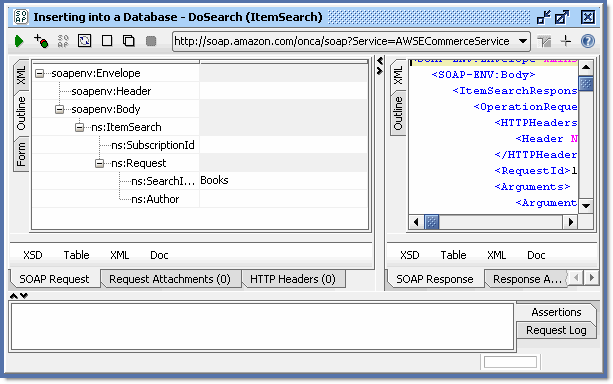The height and width of the screenshot is (384, 613).
Task: Click response vertical scrollbar up arrow
Action: pos(586,67)
